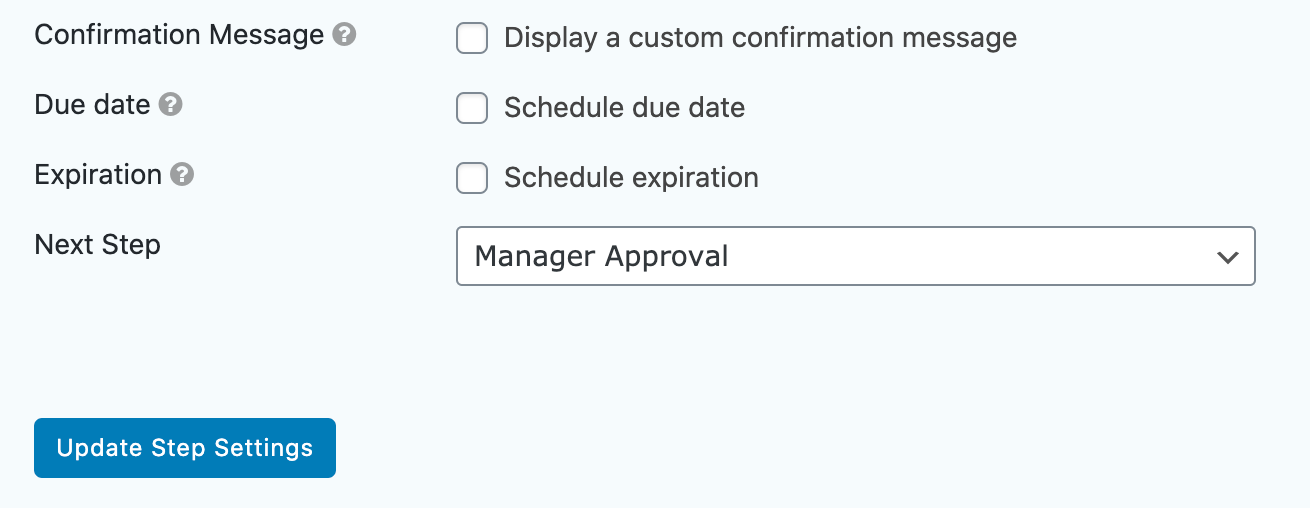
Task: Click the Due date field label
Action: [x=92, y=104]
